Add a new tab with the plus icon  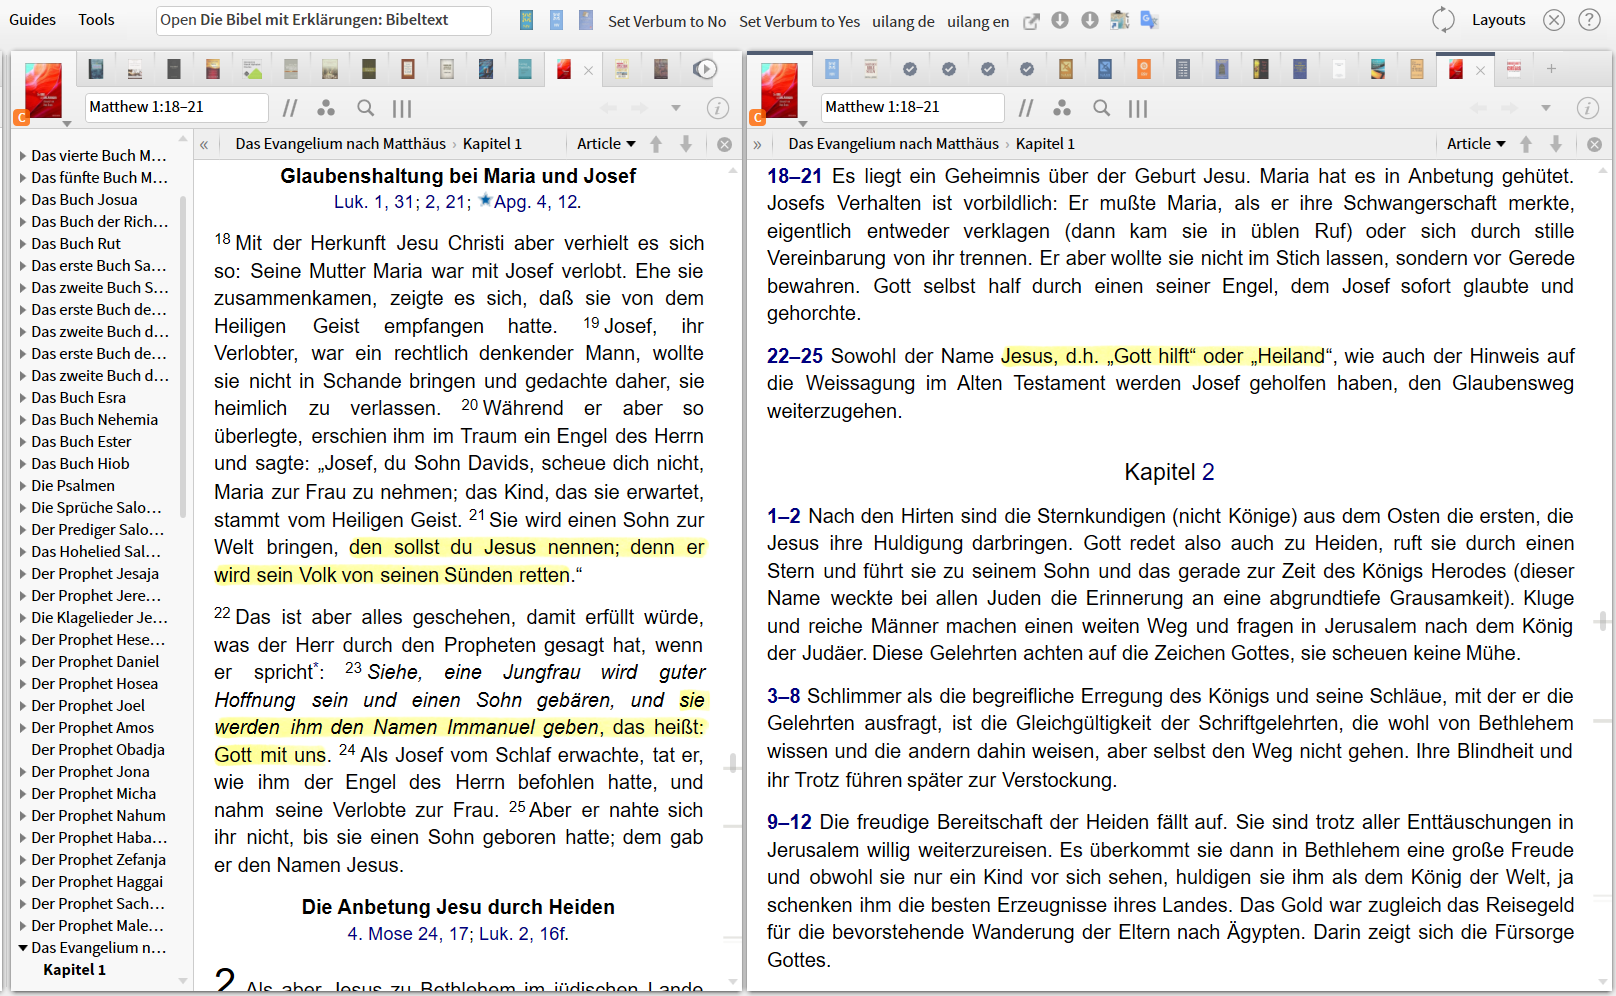1551,69
